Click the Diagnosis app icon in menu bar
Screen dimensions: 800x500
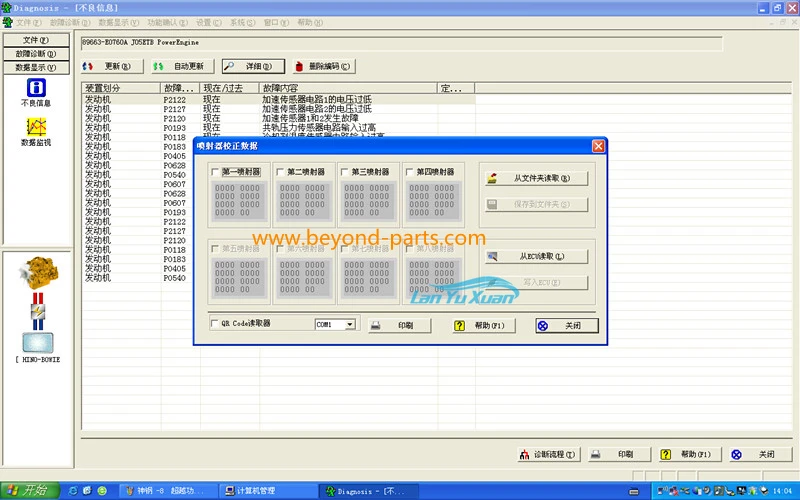7,22
